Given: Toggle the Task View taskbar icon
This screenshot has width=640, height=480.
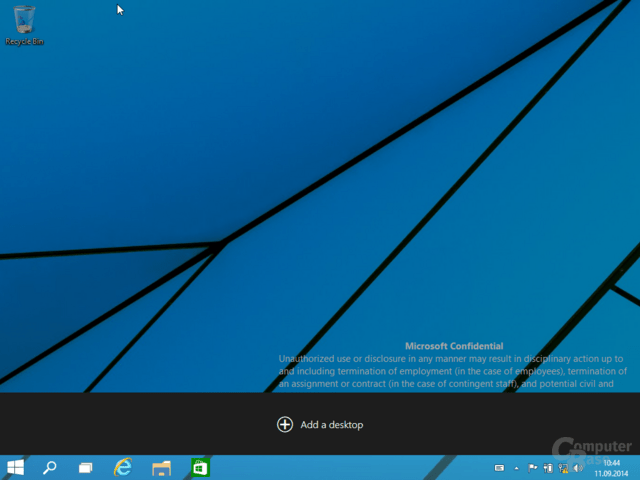Looking at the screenshot, I should click(x=85, y=468).
